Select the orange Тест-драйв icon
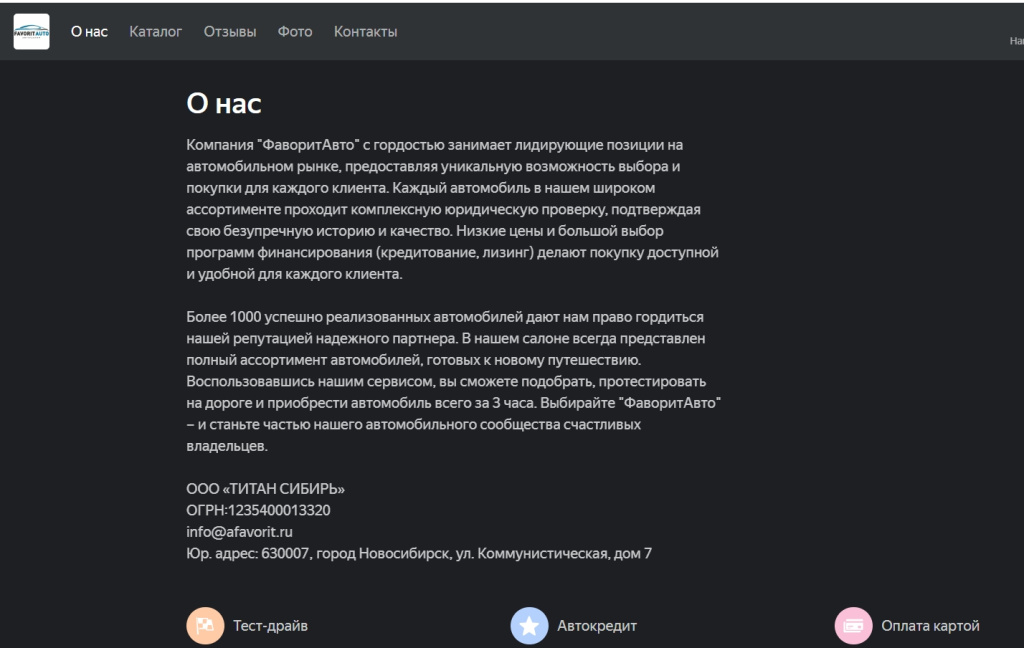The image size is (1024, 648). [204, 625]
